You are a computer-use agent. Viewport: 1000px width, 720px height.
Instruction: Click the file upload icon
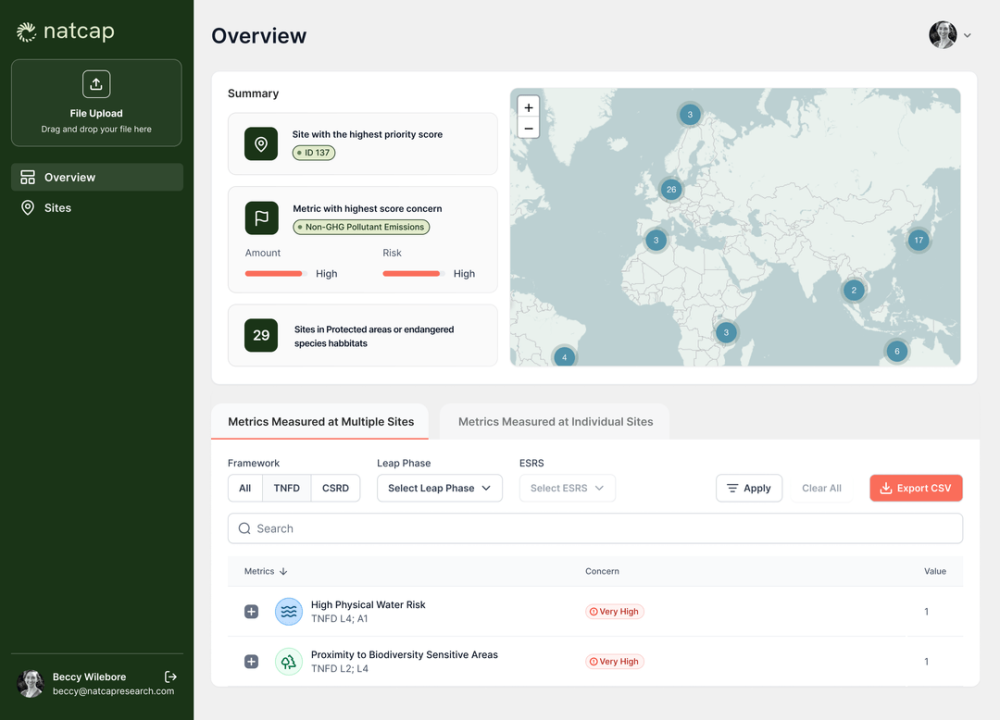coord(96,84)
